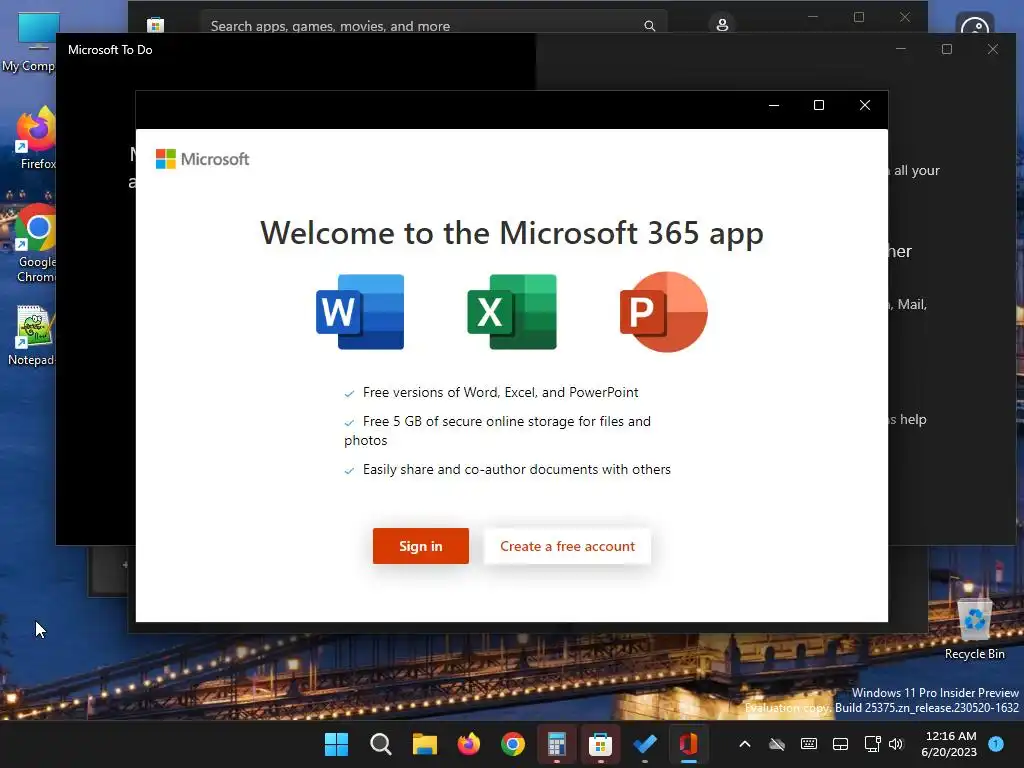The height and width of the screenshot is (768, 1024).
Task: Maximize the Microsoft To Do window
Action: [947, 49]
